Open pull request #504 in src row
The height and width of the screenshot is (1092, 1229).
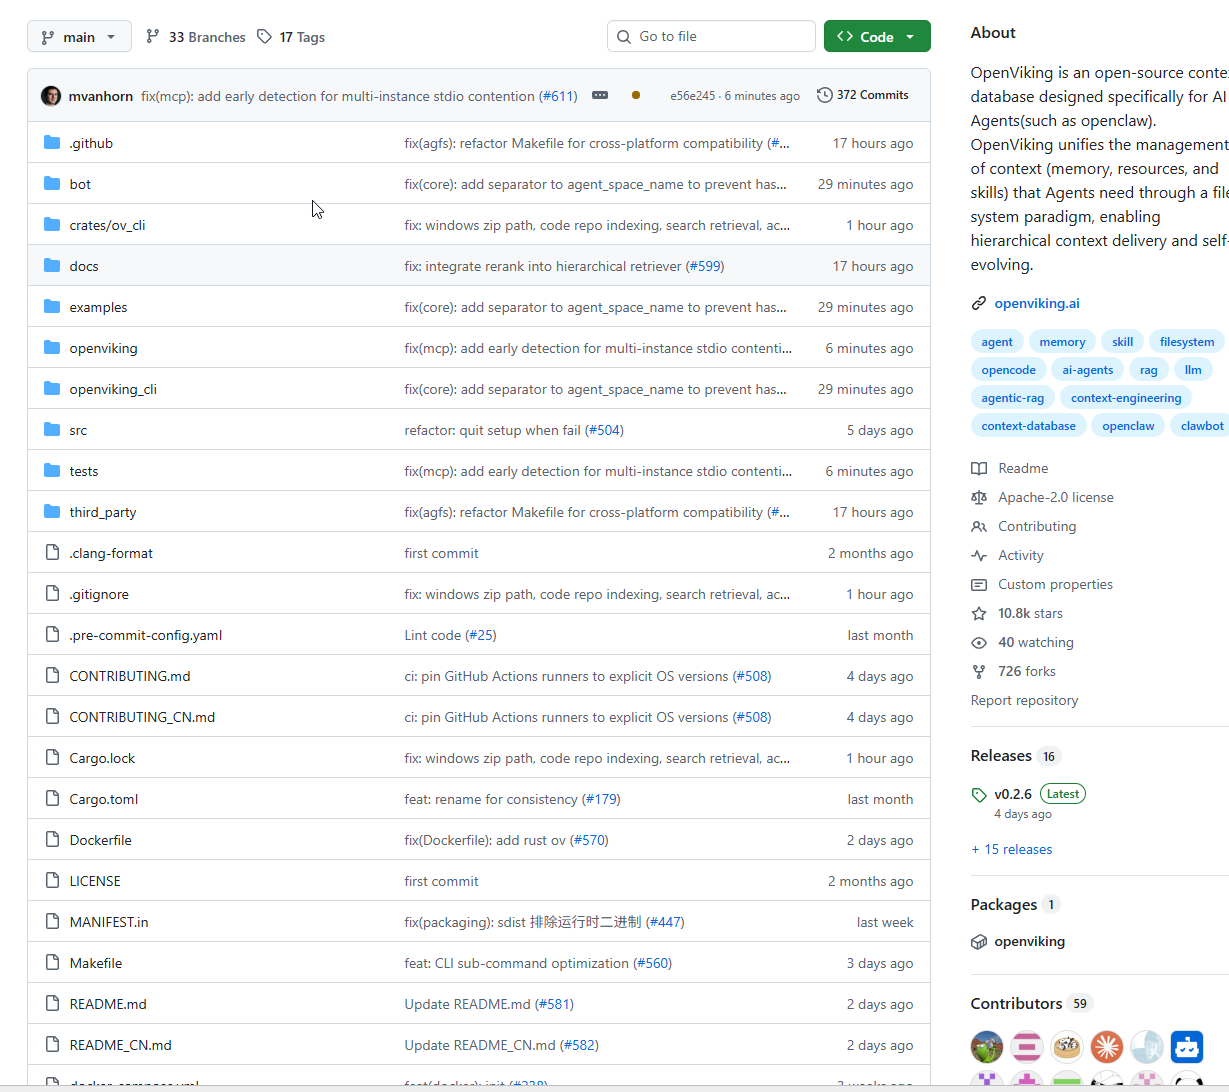point(604,430)
